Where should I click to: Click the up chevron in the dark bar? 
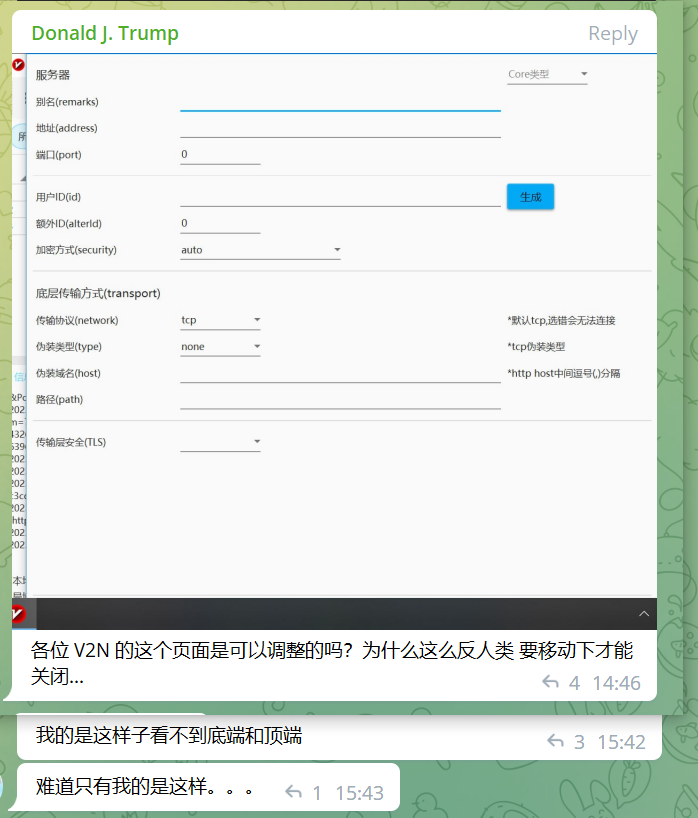point(643,613)
